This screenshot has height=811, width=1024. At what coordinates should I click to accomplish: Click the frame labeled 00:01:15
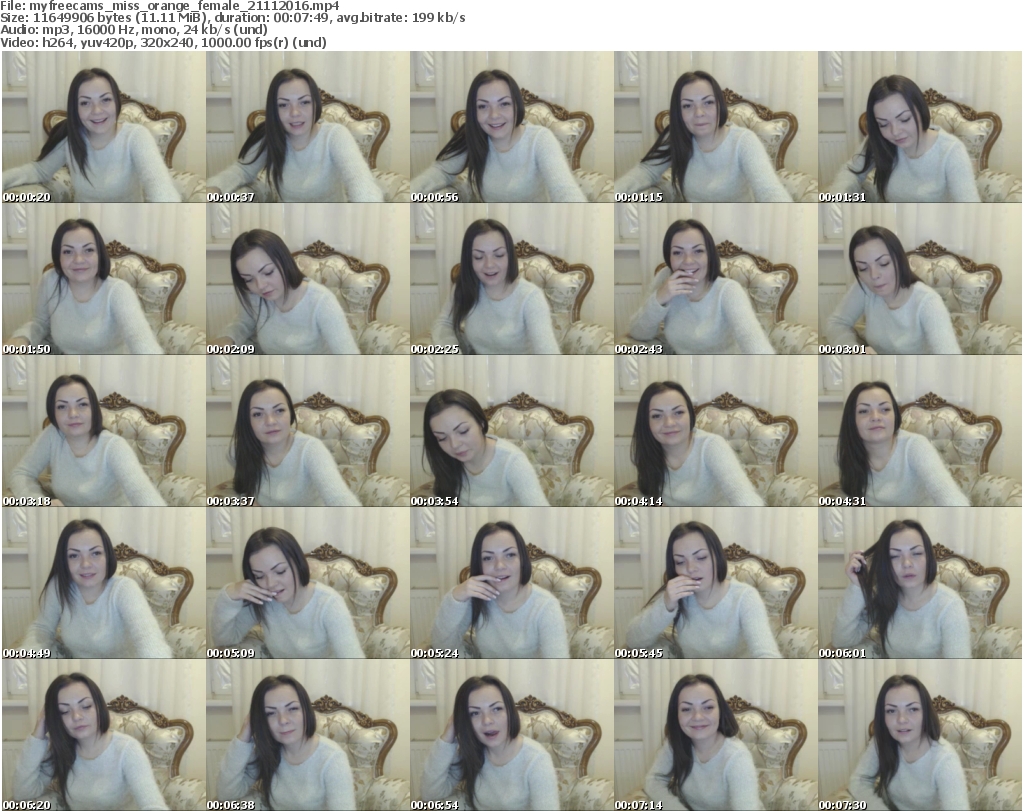point(715,127)
